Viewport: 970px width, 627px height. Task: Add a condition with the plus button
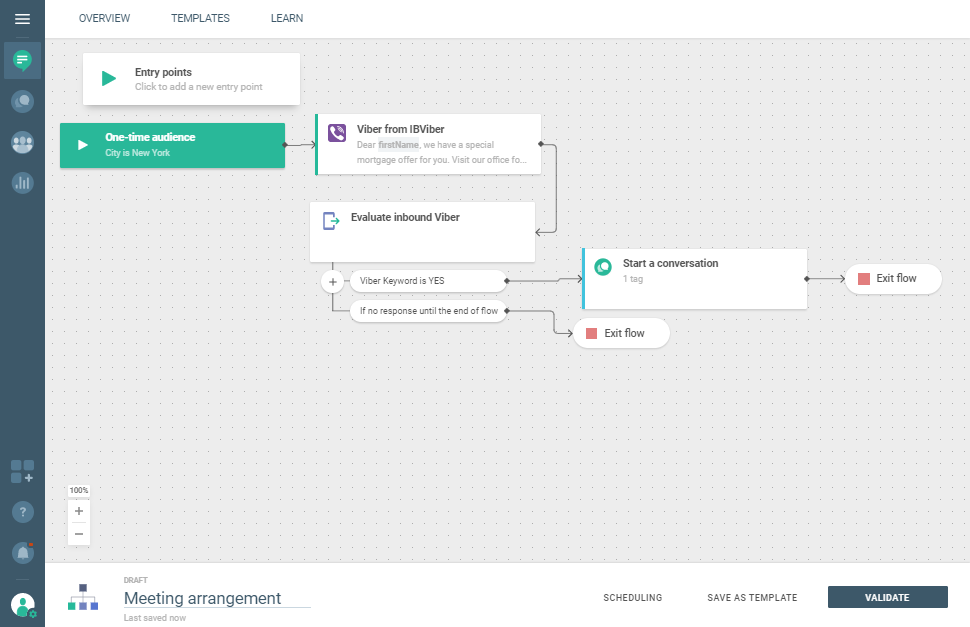(x=332, y=282)
